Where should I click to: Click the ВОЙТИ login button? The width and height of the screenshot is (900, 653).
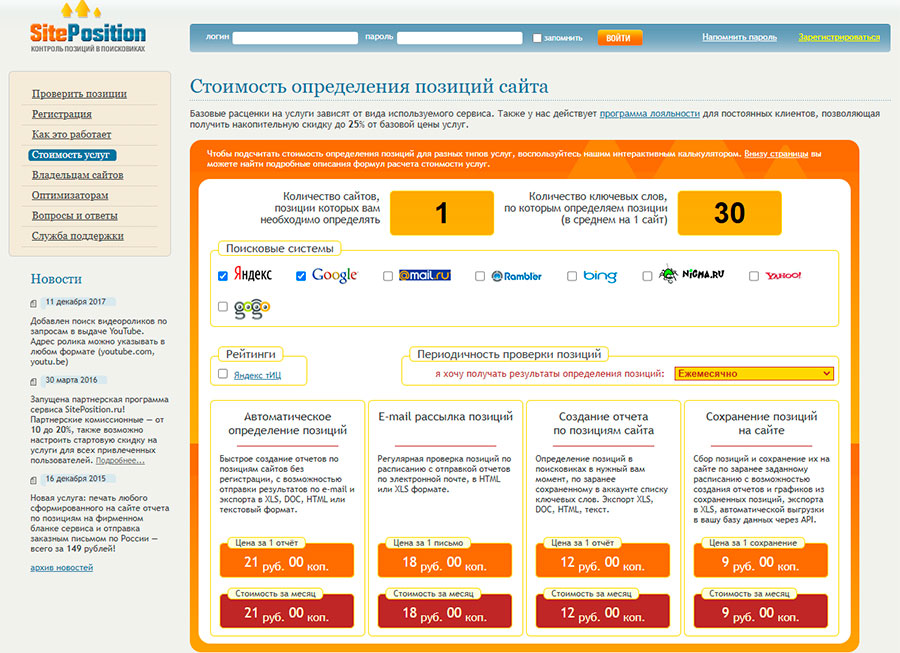(619, 38)
